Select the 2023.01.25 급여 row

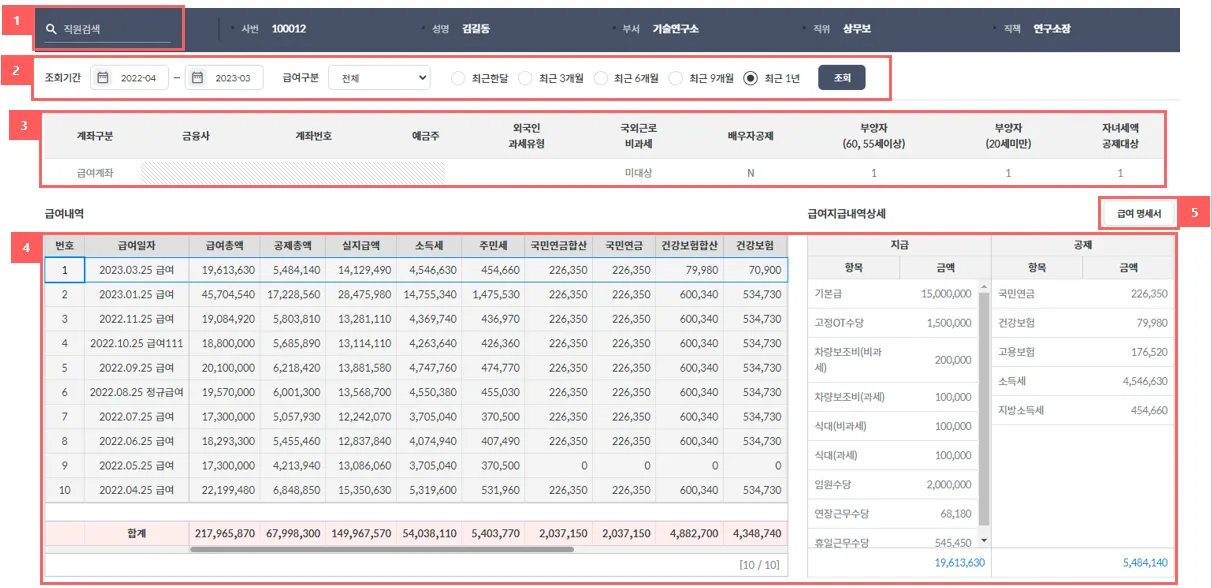[415, 295]
